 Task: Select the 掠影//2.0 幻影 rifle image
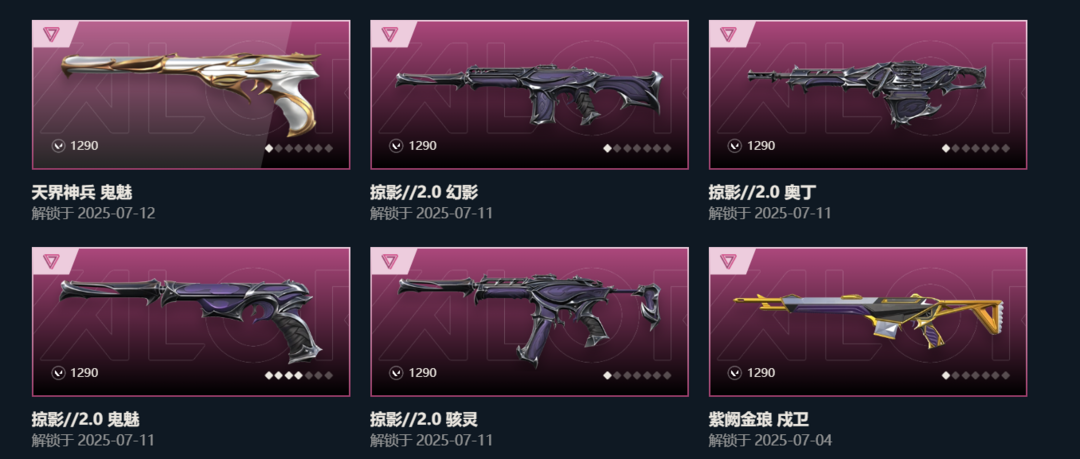(530, 94)
